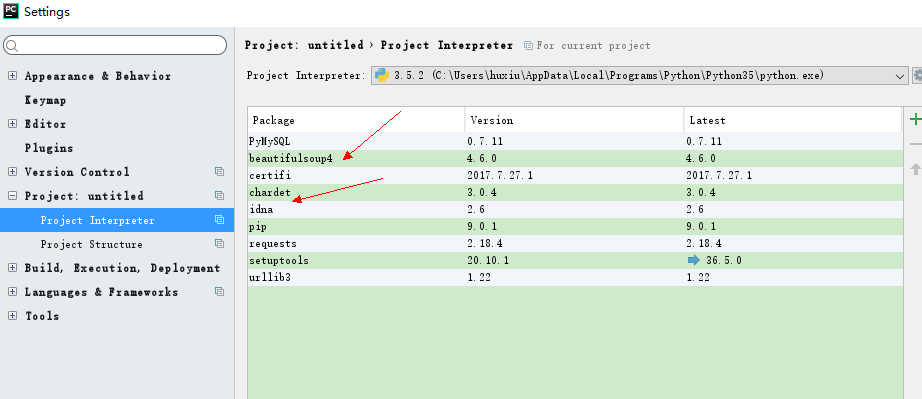Click the settings search input field
This screenshot has height=399, width=922.
[115, 45]
